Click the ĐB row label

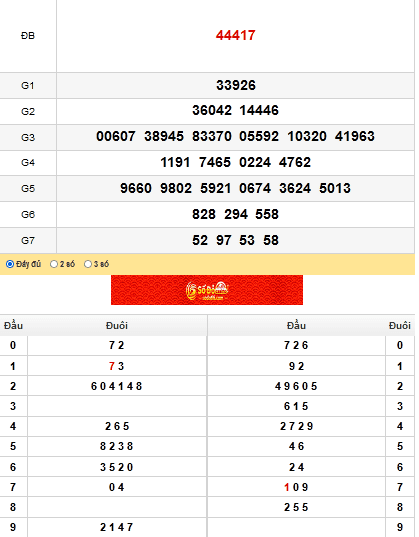click(x=28, y=36)
